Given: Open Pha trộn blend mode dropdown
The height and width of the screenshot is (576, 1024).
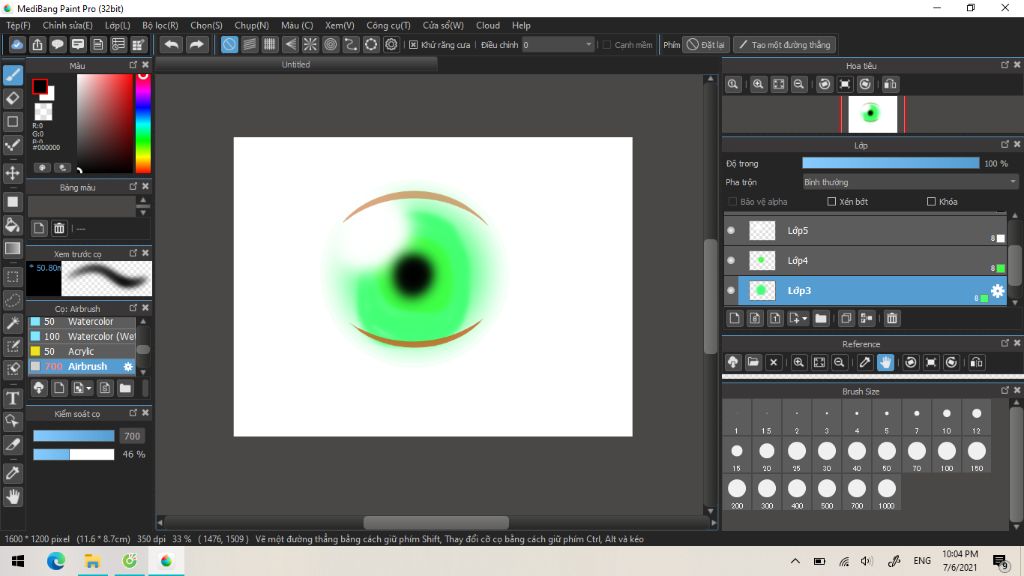Looking at the screenshot, I should tap(910, 182).
